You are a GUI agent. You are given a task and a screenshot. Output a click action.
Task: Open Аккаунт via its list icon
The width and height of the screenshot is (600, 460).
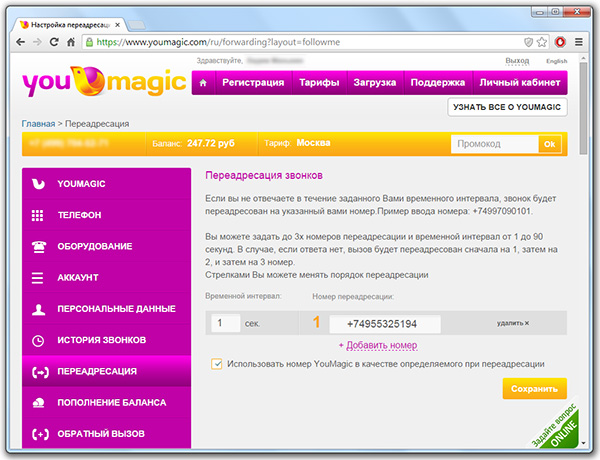(x=38, y=278)
